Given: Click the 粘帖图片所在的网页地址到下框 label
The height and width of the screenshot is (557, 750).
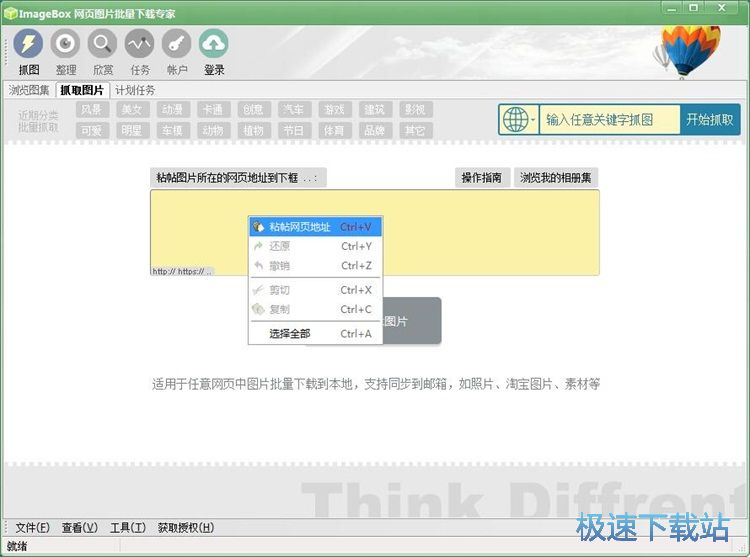Looking at the screenshot, I should [x=238, y=178].
